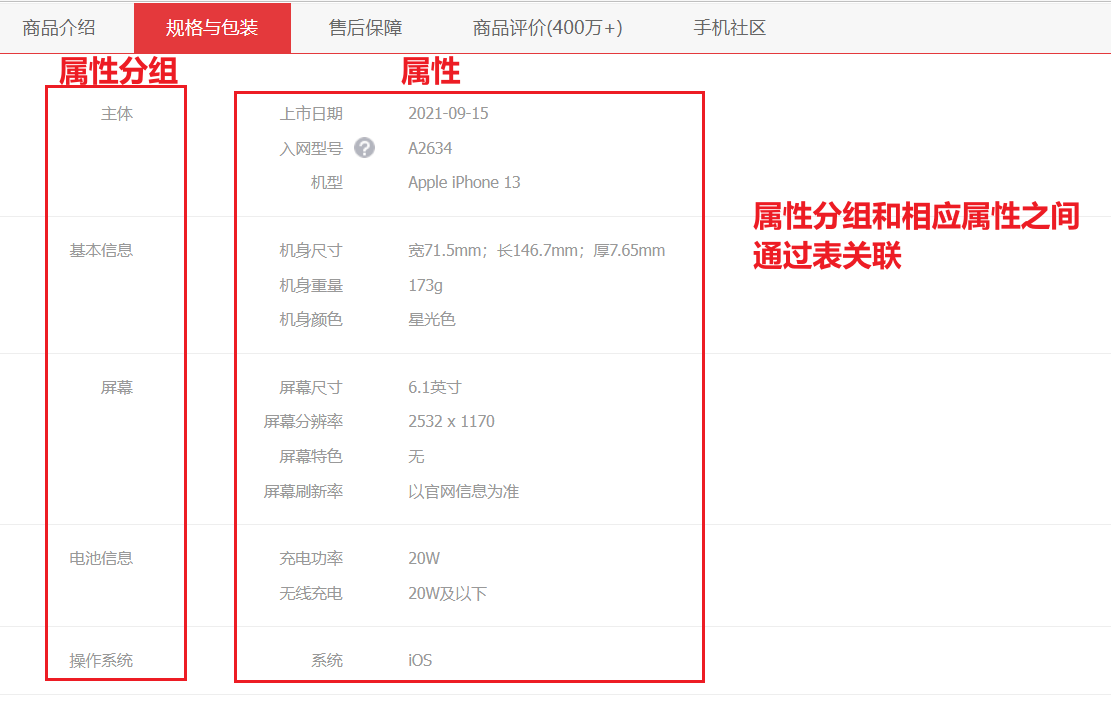The image size is (1111, 715).
Task: Click the 上市日期 attribute name
Action: 311,113
